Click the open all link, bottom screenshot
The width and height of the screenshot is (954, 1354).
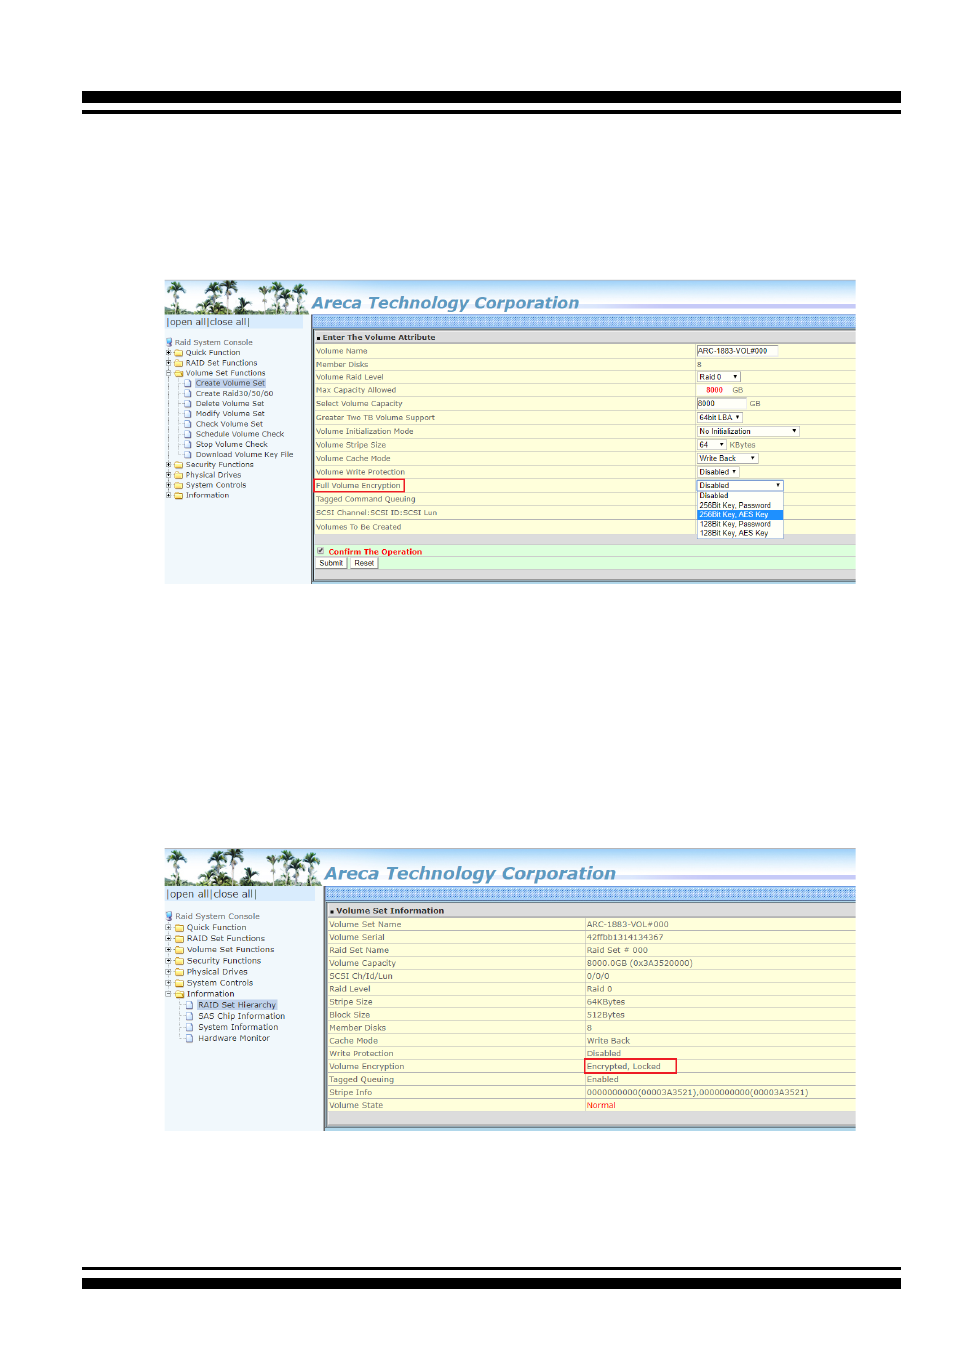coord(190,894)
